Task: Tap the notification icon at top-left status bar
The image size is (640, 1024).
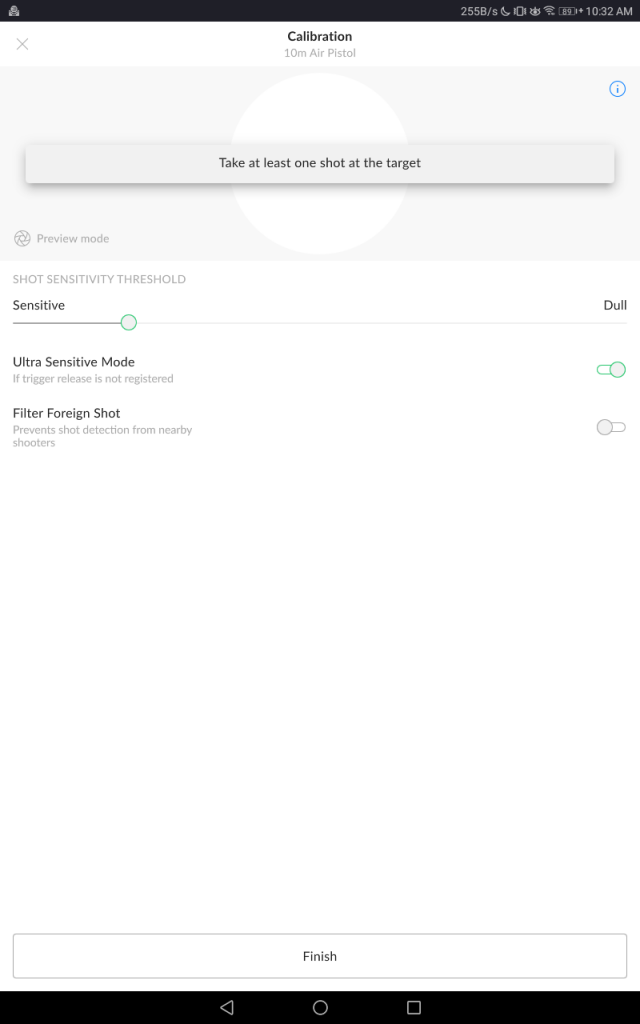Action: [14, 10]
